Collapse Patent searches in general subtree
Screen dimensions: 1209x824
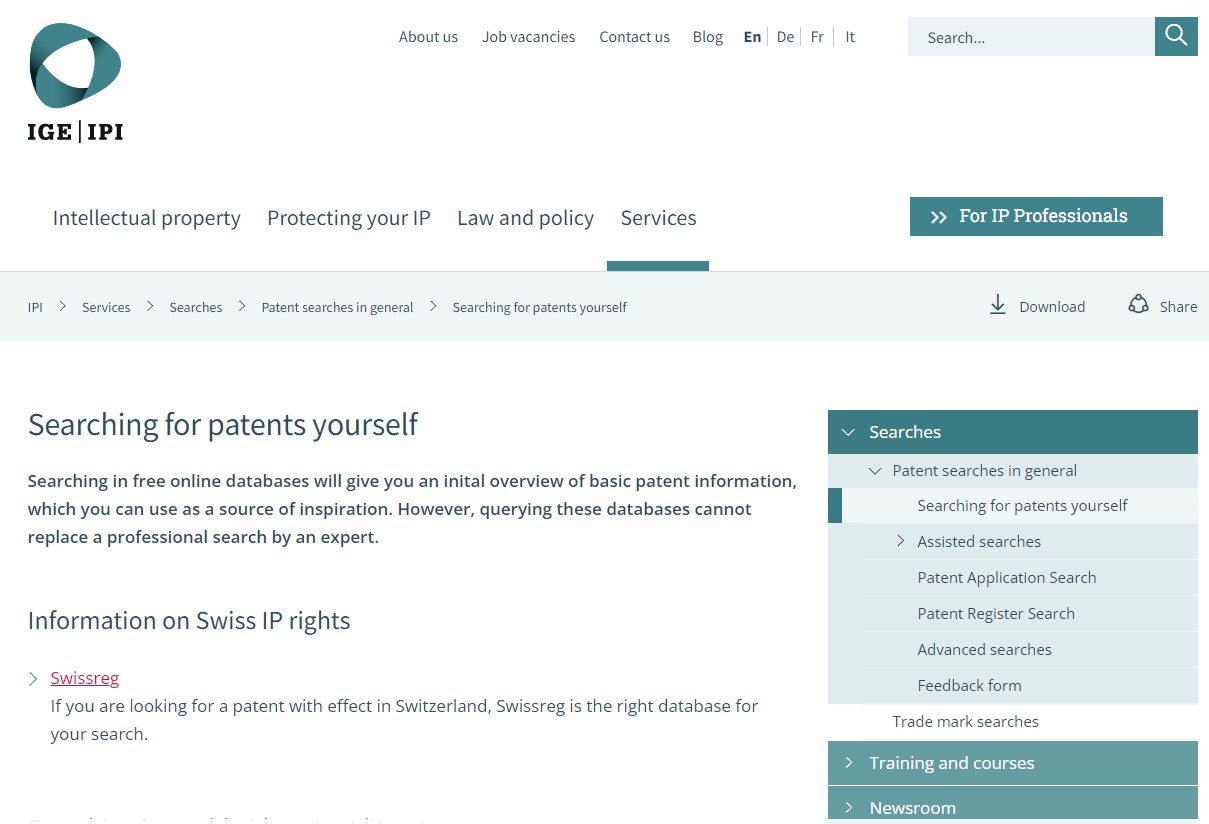pos(875,471)
